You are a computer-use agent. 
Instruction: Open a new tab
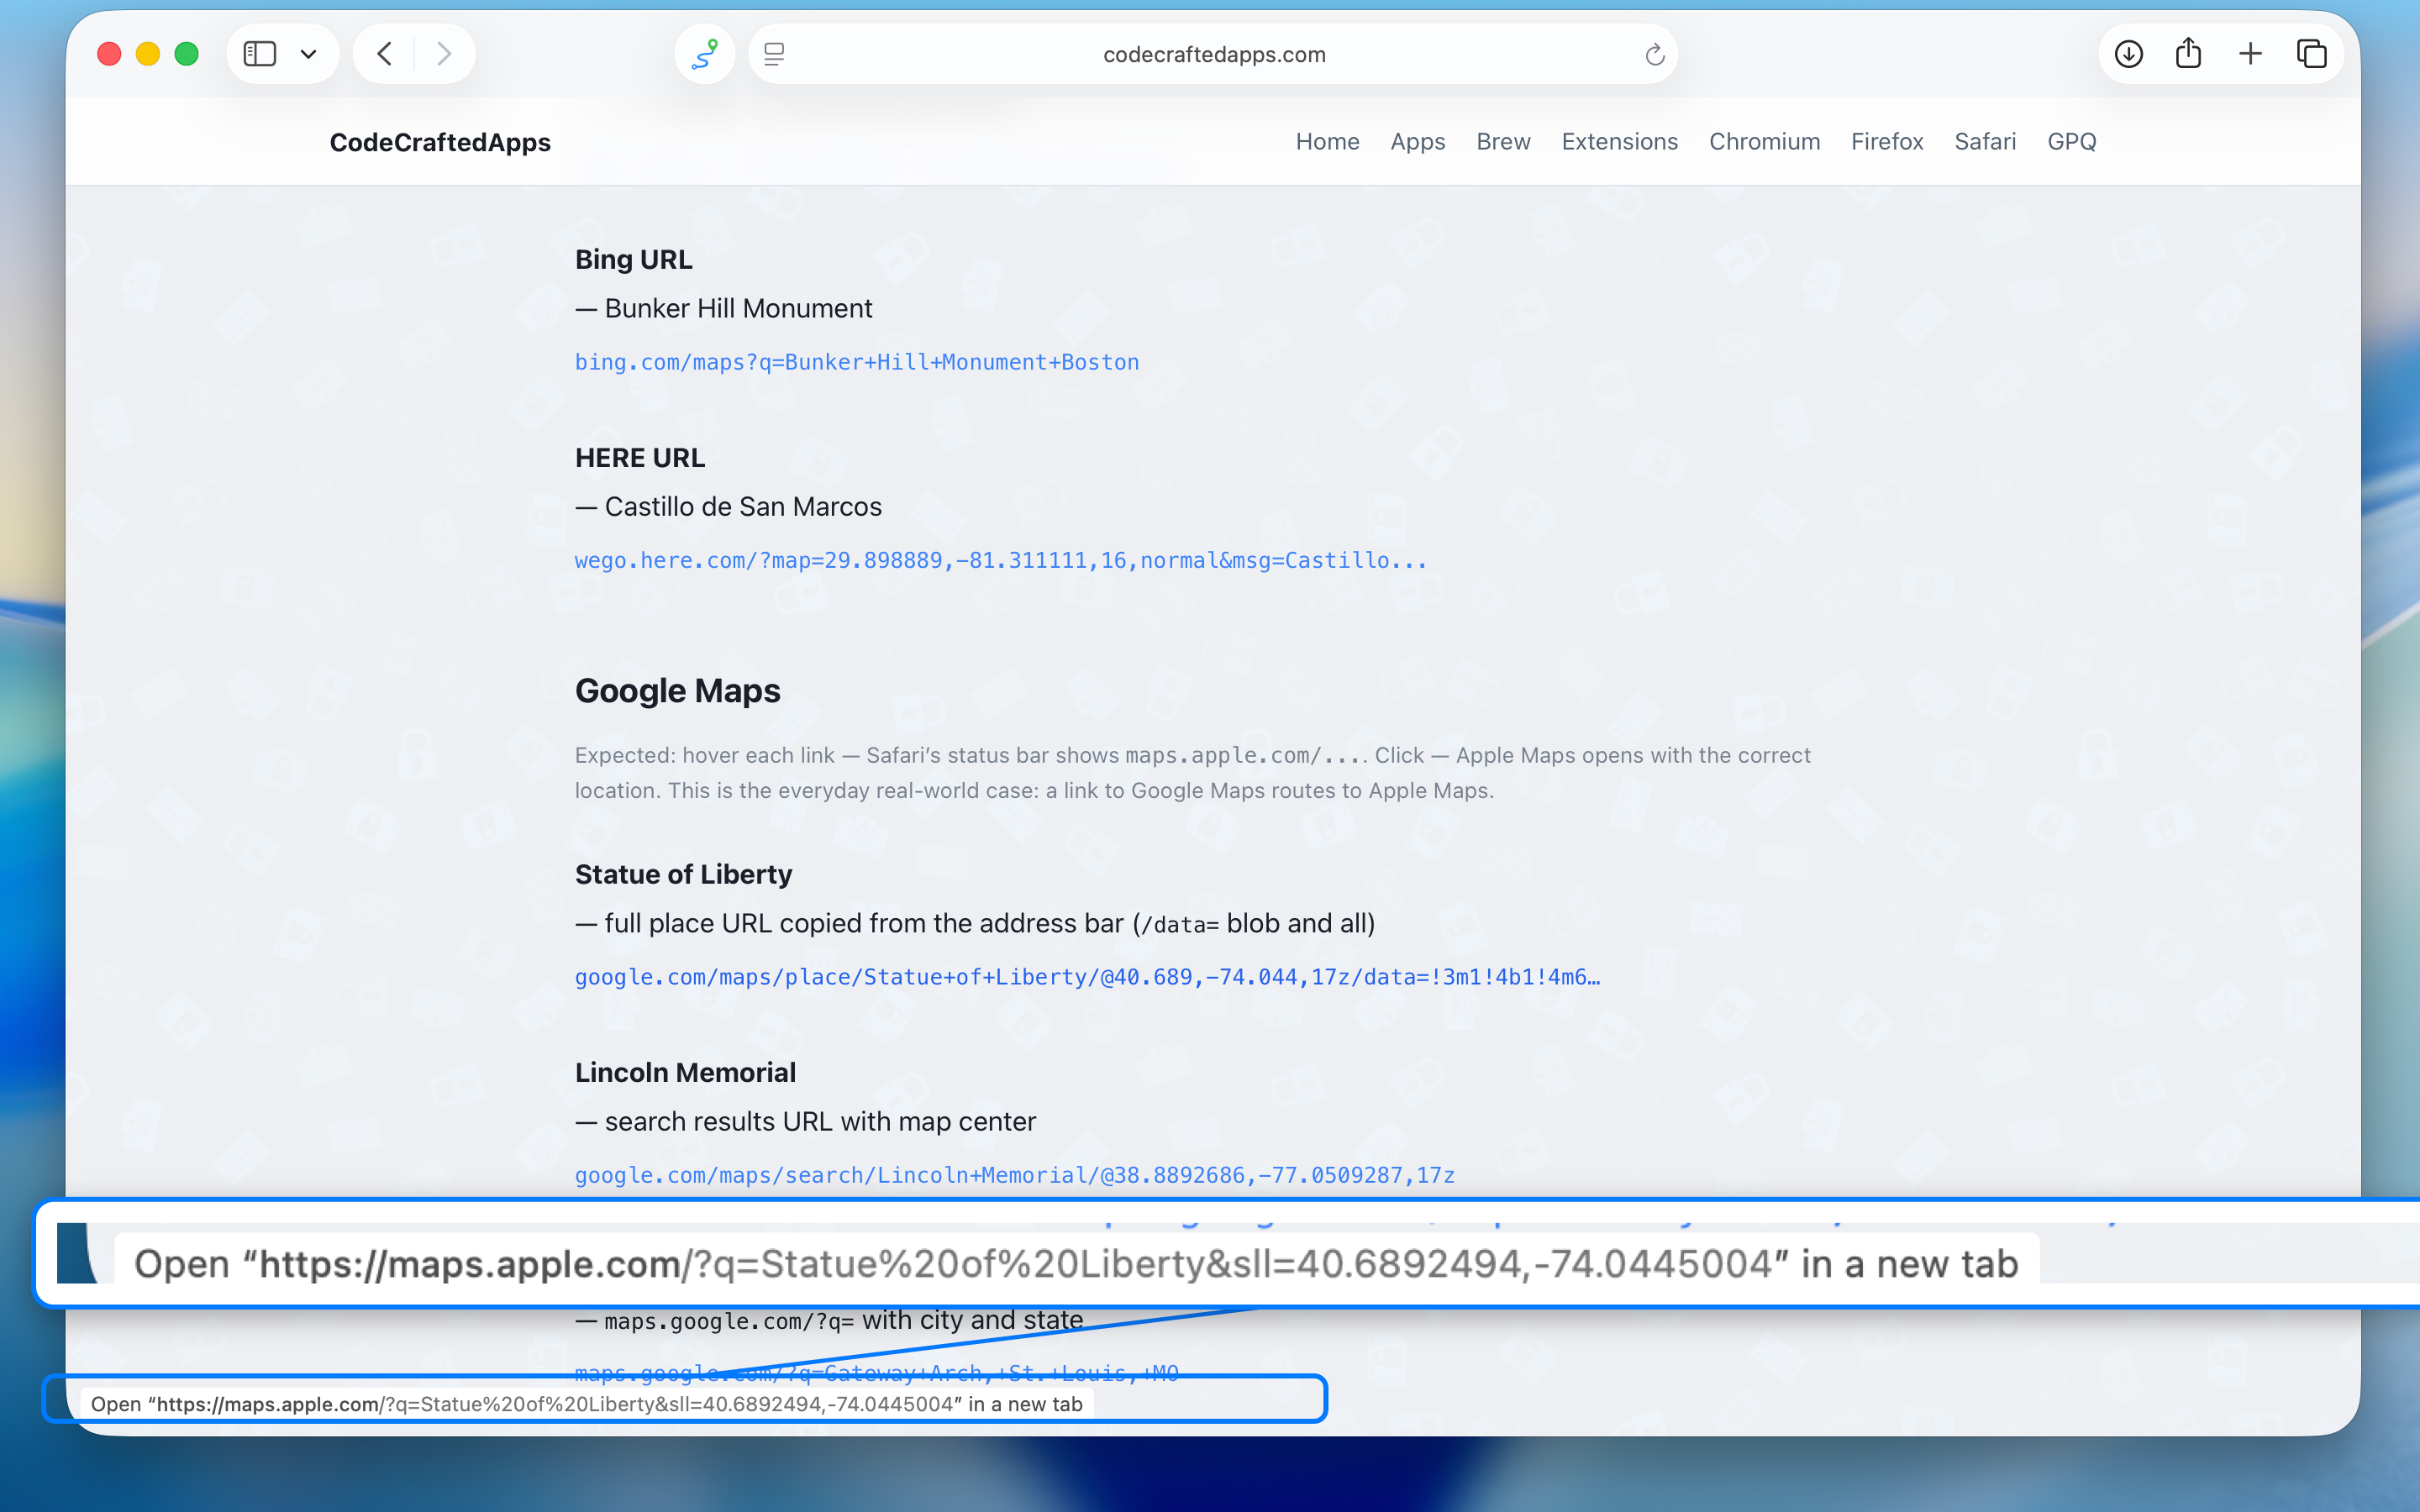2250,54
